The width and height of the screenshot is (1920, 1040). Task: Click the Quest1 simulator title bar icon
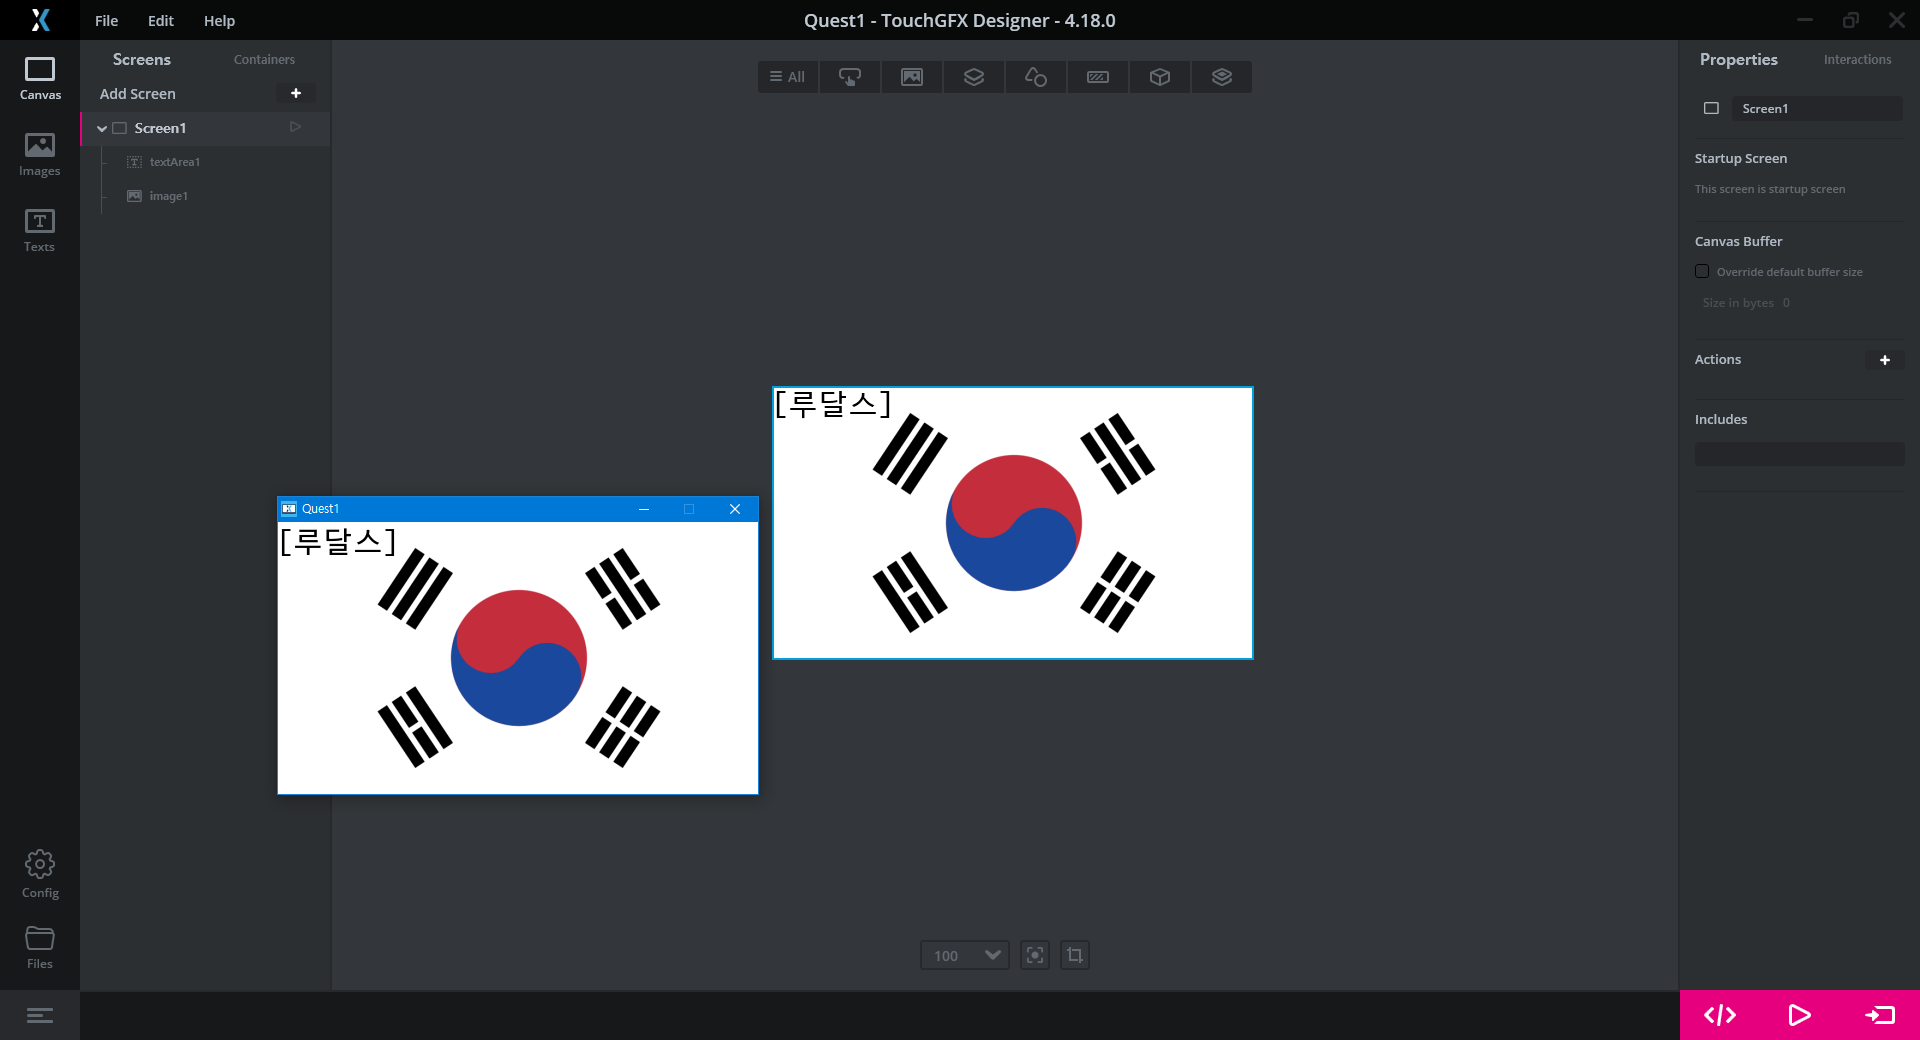tap(289, 509)
